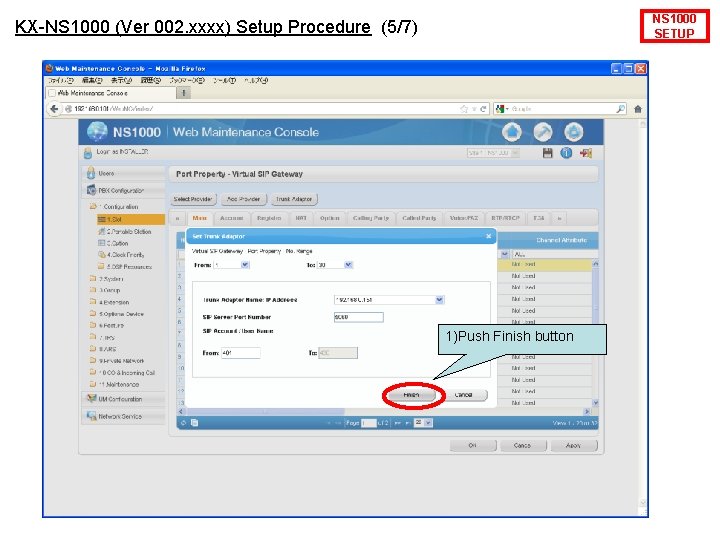
Task: Click the Firefox back arrow
Action: (54, 109)
